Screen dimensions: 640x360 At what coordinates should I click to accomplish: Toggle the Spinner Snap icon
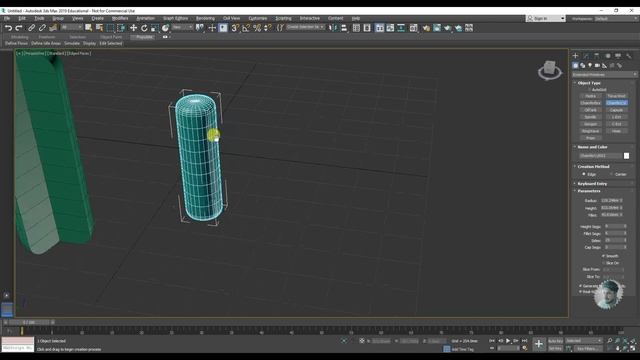pos(268,28)
